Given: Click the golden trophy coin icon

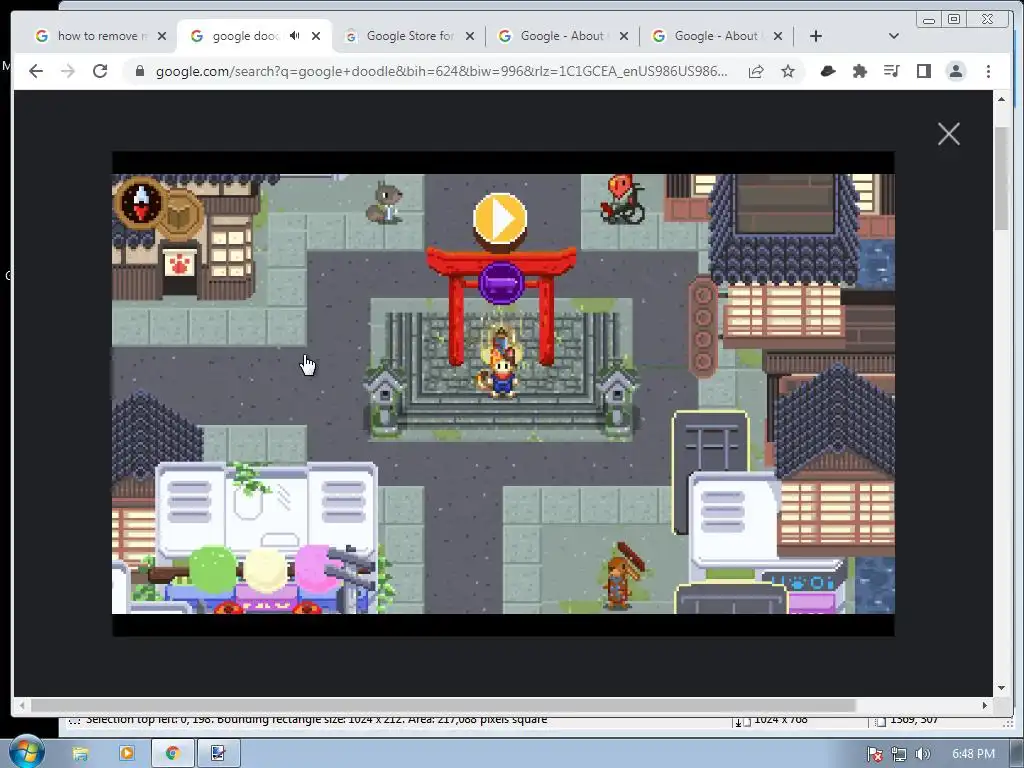Looking at the screenshot, I should pos(182,214).
